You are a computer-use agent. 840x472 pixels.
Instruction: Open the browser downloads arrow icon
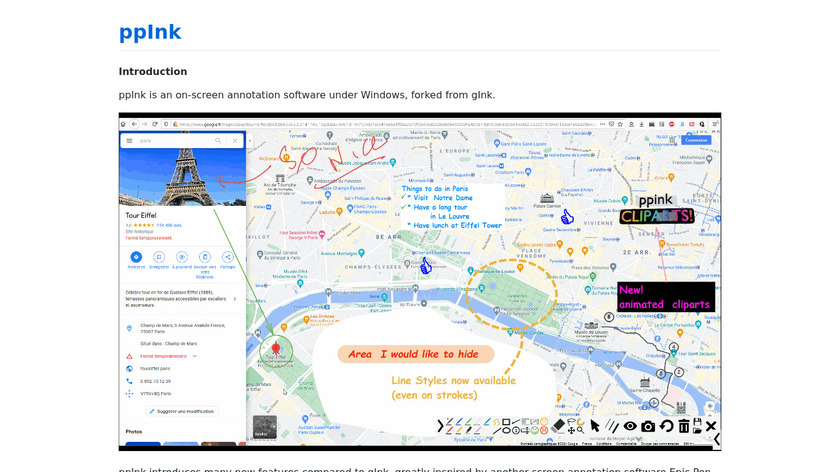coord(641,124)
